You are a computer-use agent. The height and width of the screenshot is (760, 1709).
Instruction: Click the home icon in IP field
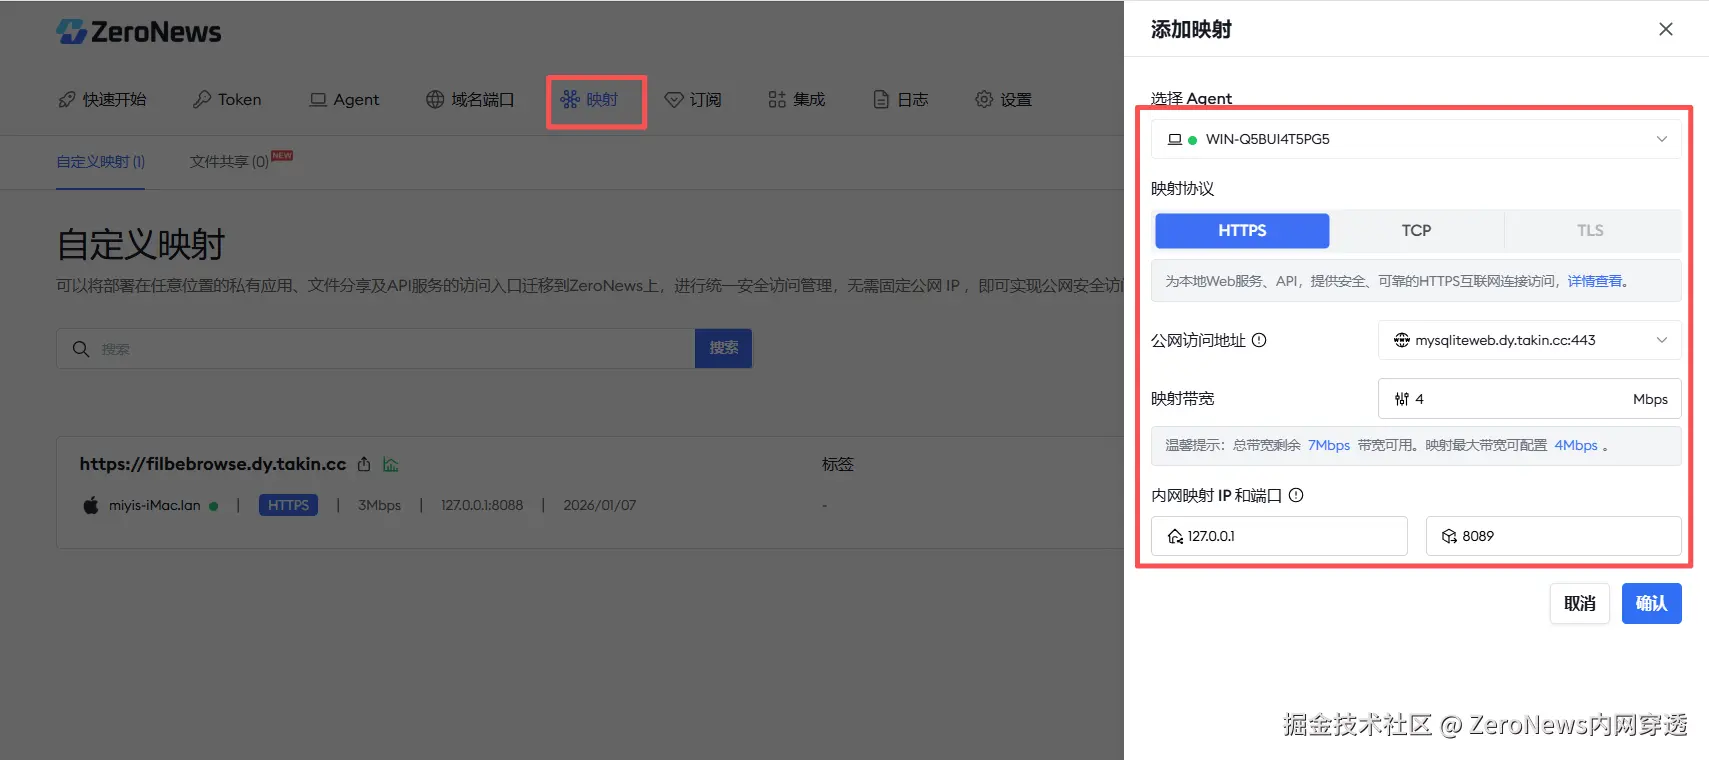[1175, 536]
